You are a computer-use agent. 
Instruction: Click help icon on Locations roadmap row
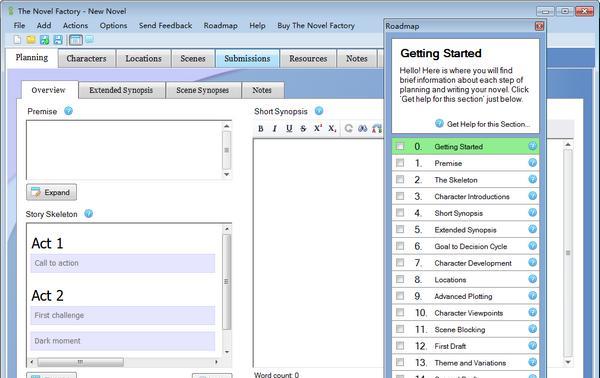tap(532, 279)
